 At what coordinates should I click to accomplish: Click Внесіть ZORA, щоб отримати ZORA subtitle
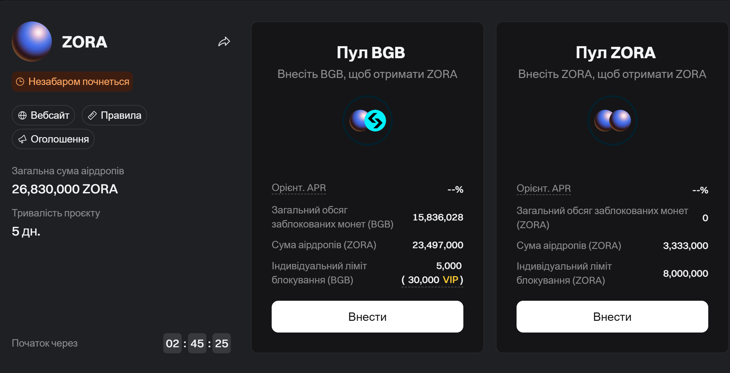[x=612, y=75]
